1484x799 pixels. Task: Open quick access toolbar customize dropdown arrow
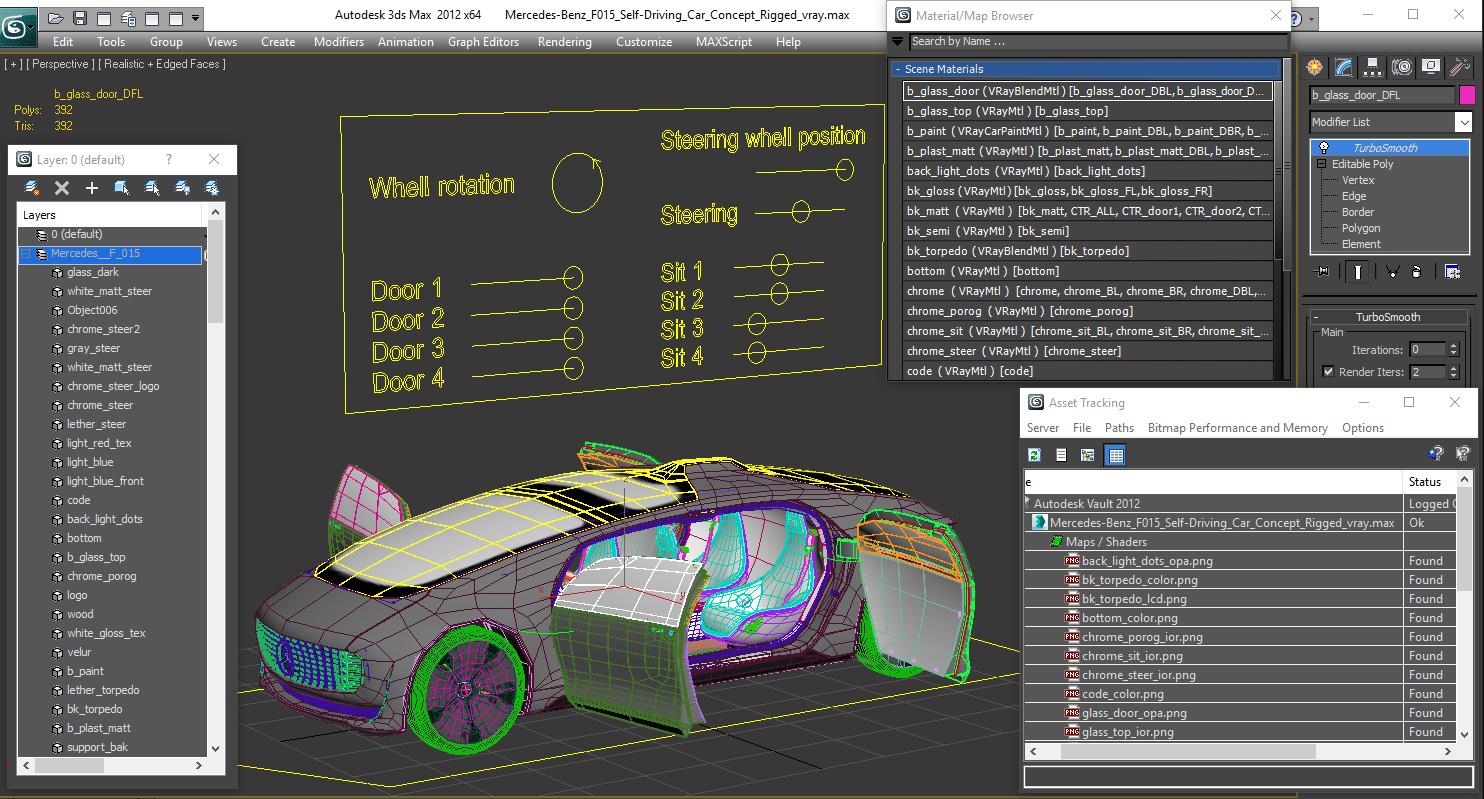(195, 18)
